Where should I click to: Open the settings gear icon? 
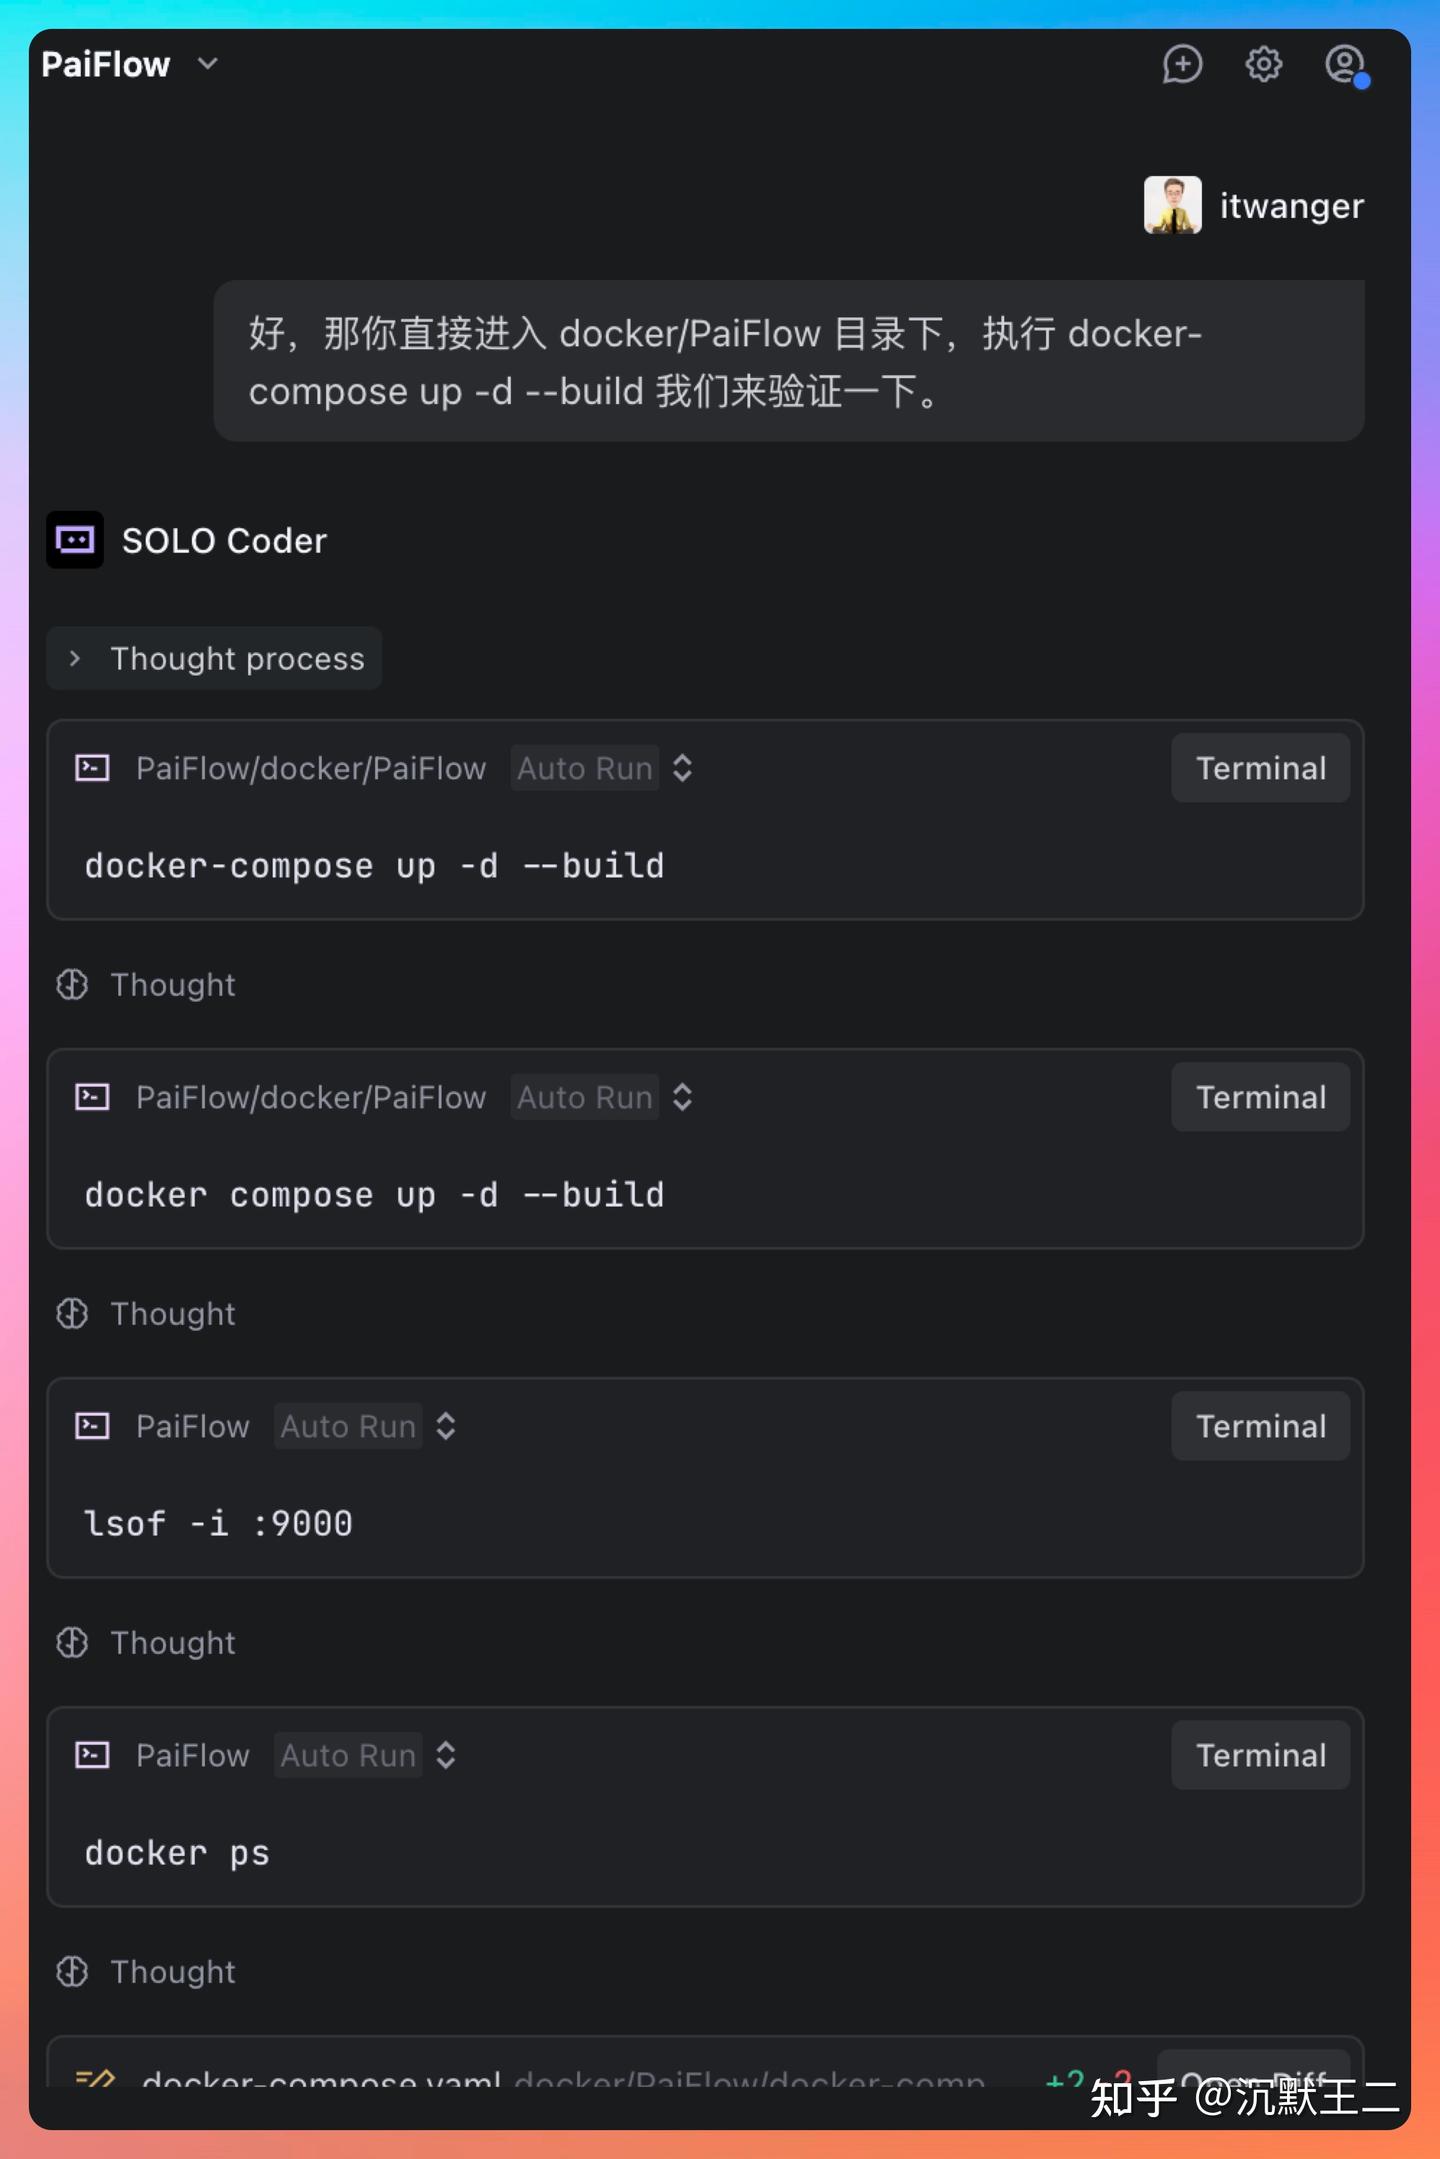tap(1263, 64)
